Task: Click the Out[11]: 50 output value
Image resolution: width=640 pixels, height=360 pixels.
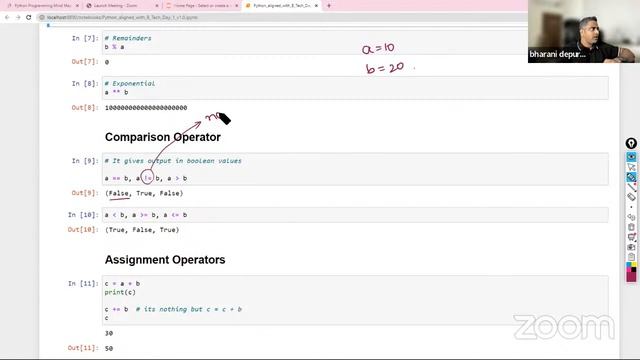Action: pos(109,349)
